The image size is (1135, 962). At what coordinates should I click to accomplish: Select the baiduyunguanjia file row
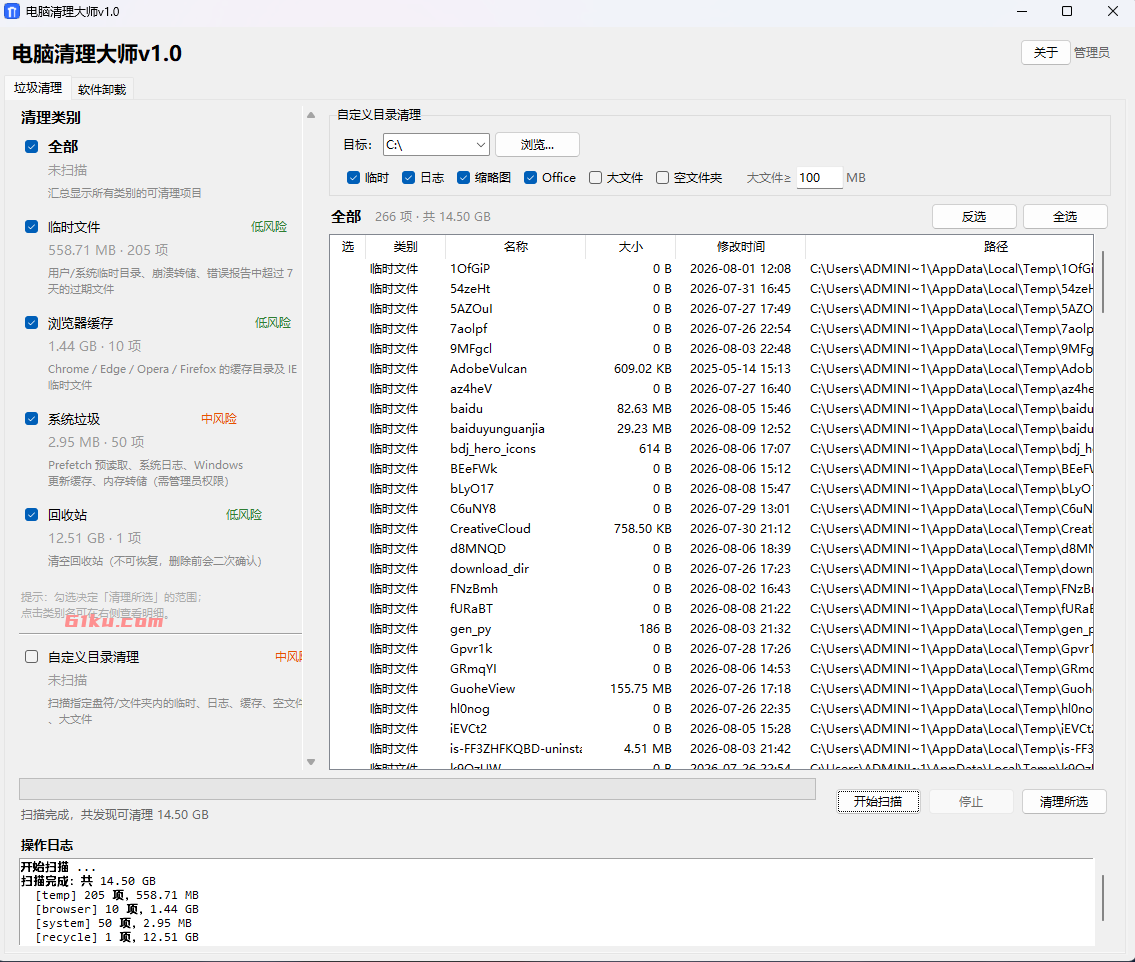pyautogui.click(x=712, y=429)
